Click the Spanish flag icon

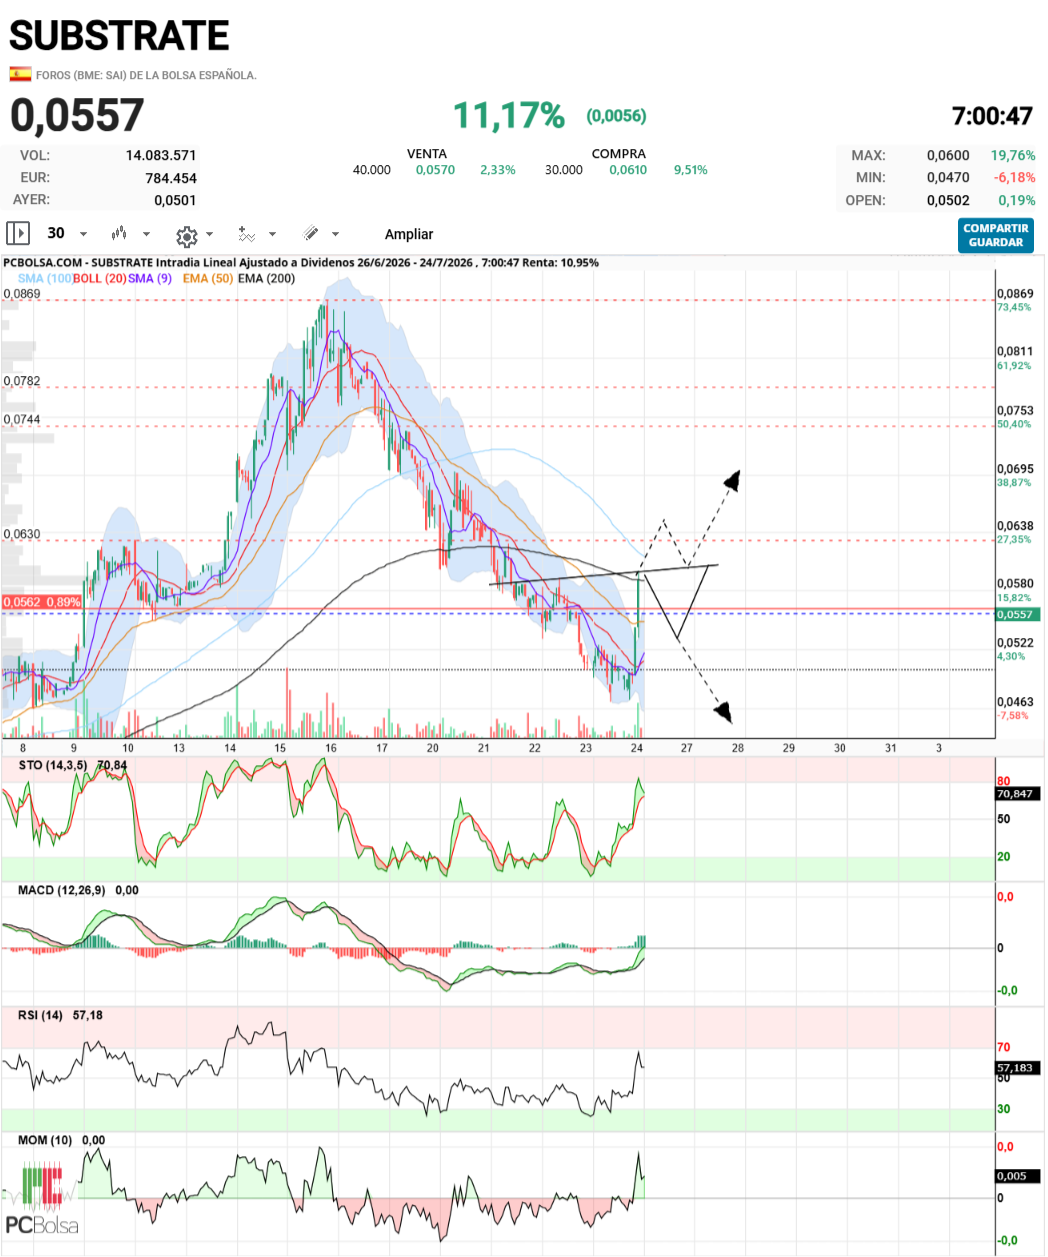pyautogui.click(x=19, y=74)
